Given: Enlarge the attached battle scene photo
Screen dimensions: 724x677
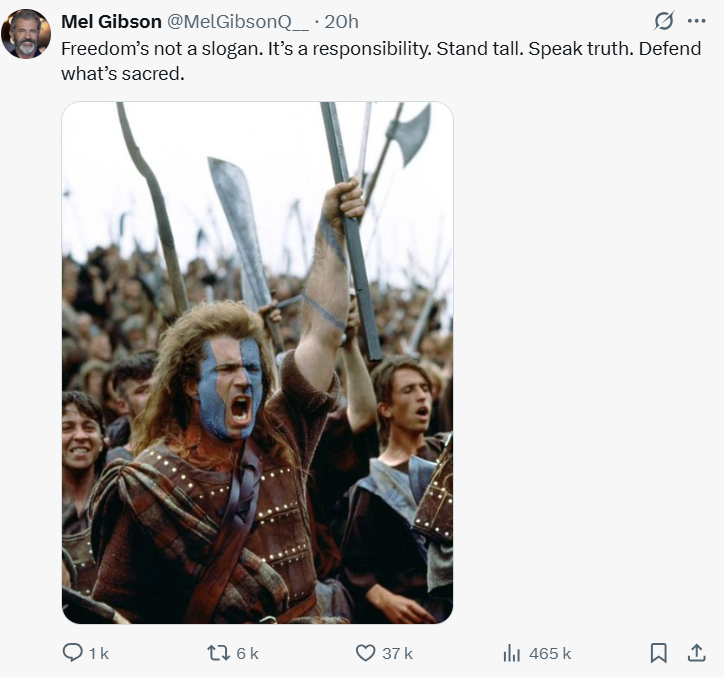Looking at the screenshot, I should coord(257,362).
